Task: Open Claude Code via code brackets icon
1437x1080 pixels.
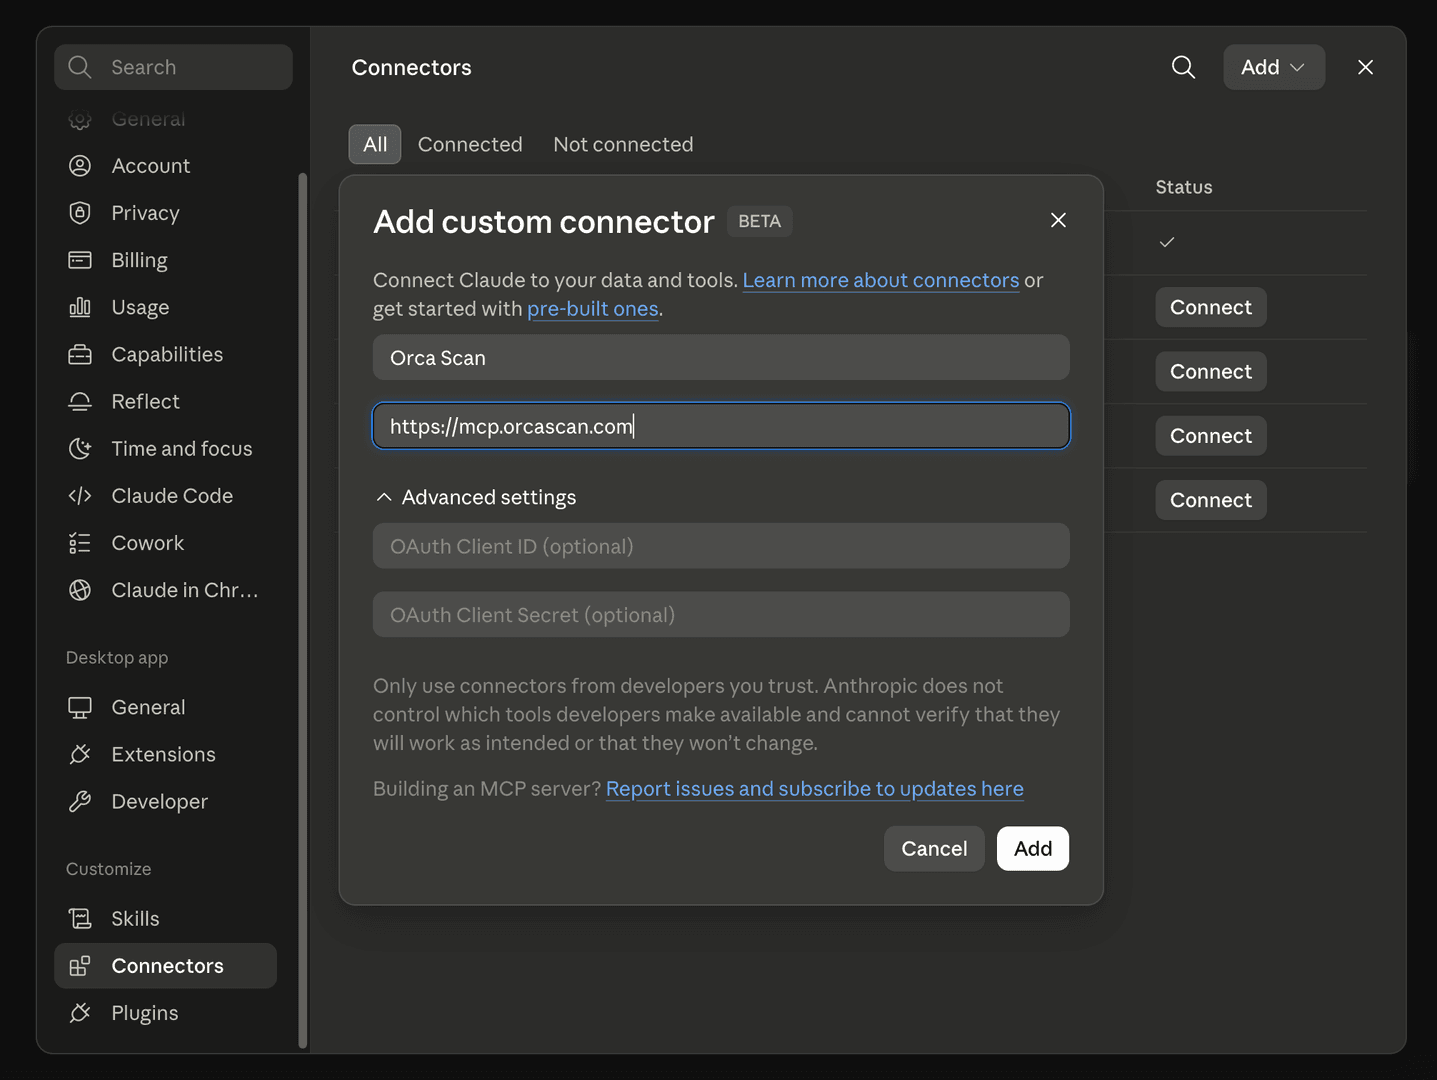Action: pos(80,496)
